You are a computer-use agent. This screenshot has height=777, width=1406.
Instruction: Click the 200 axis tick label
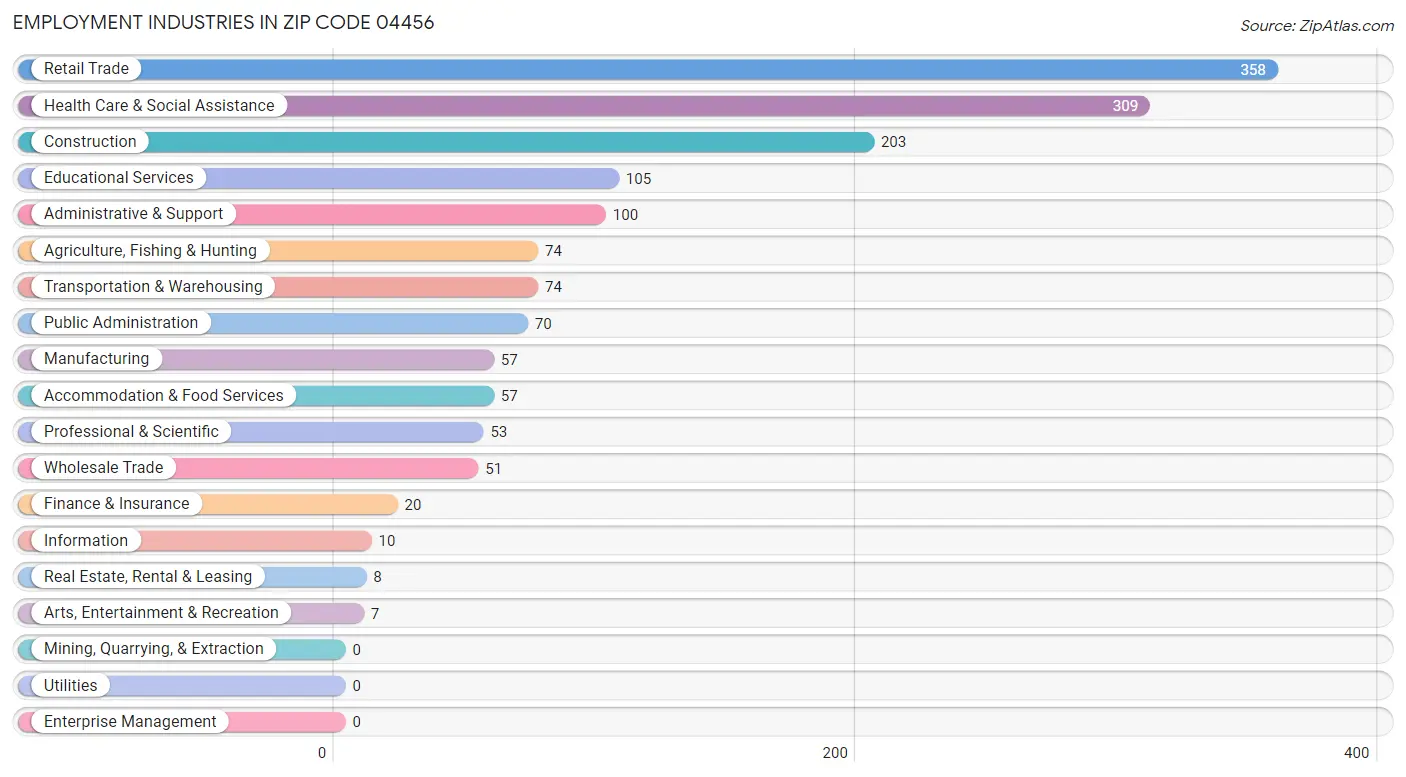point(835,753)
